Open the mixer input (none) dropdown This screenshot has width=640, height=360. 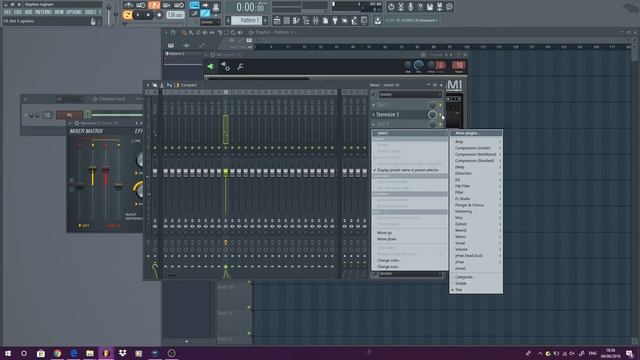[410, 94]
